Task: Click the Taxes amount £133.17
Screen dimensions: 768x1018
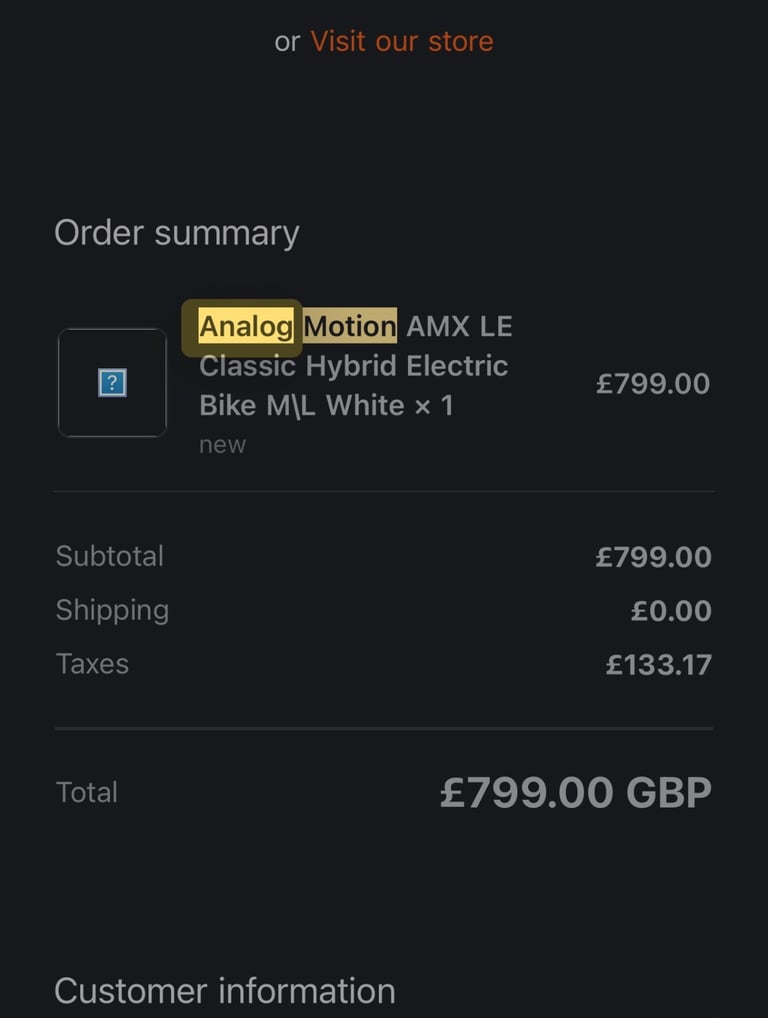Action: pyautogui.click(x=658, y=665)
